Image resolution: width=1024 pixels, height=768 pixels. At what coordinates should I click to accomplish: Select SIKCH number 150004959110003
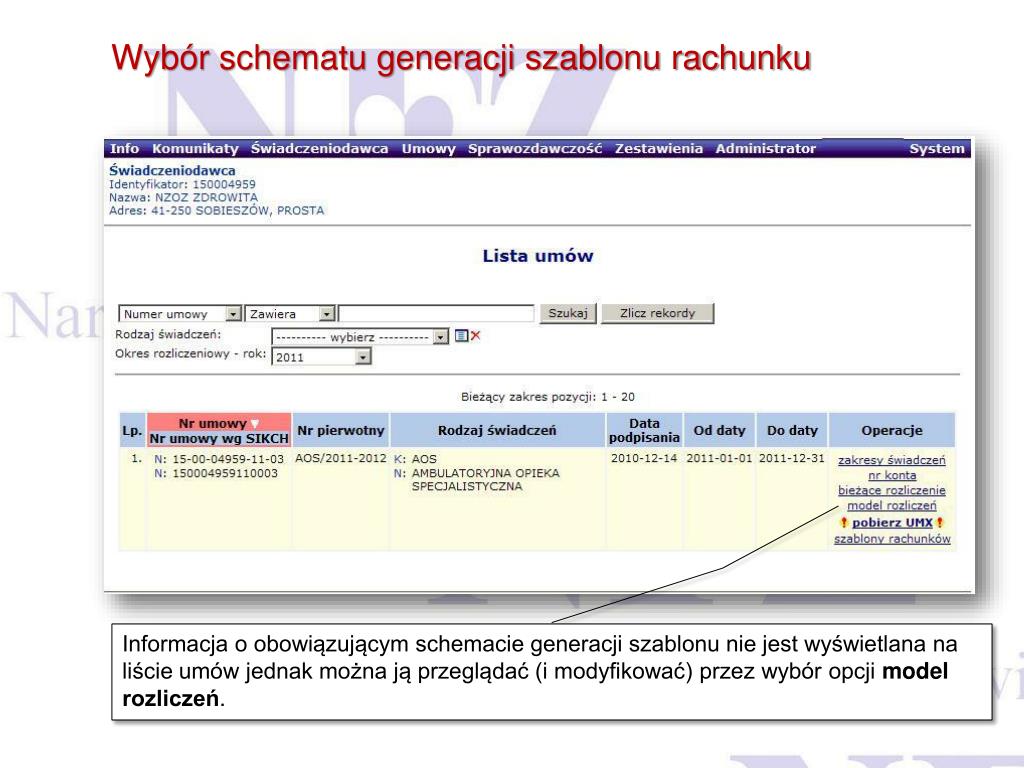[225, 473]
